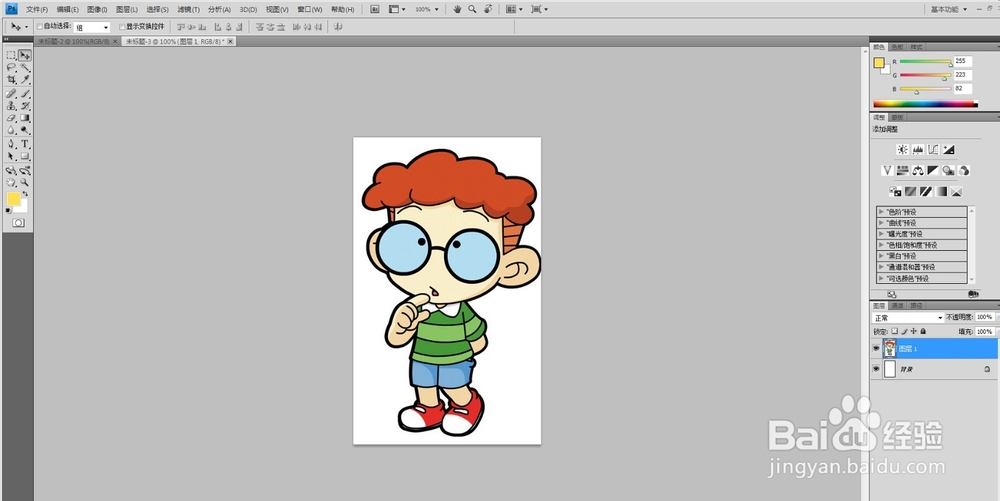The image size is (1000, 501).
Task: Swap foreground and background colors
Action: coord(26,193)
